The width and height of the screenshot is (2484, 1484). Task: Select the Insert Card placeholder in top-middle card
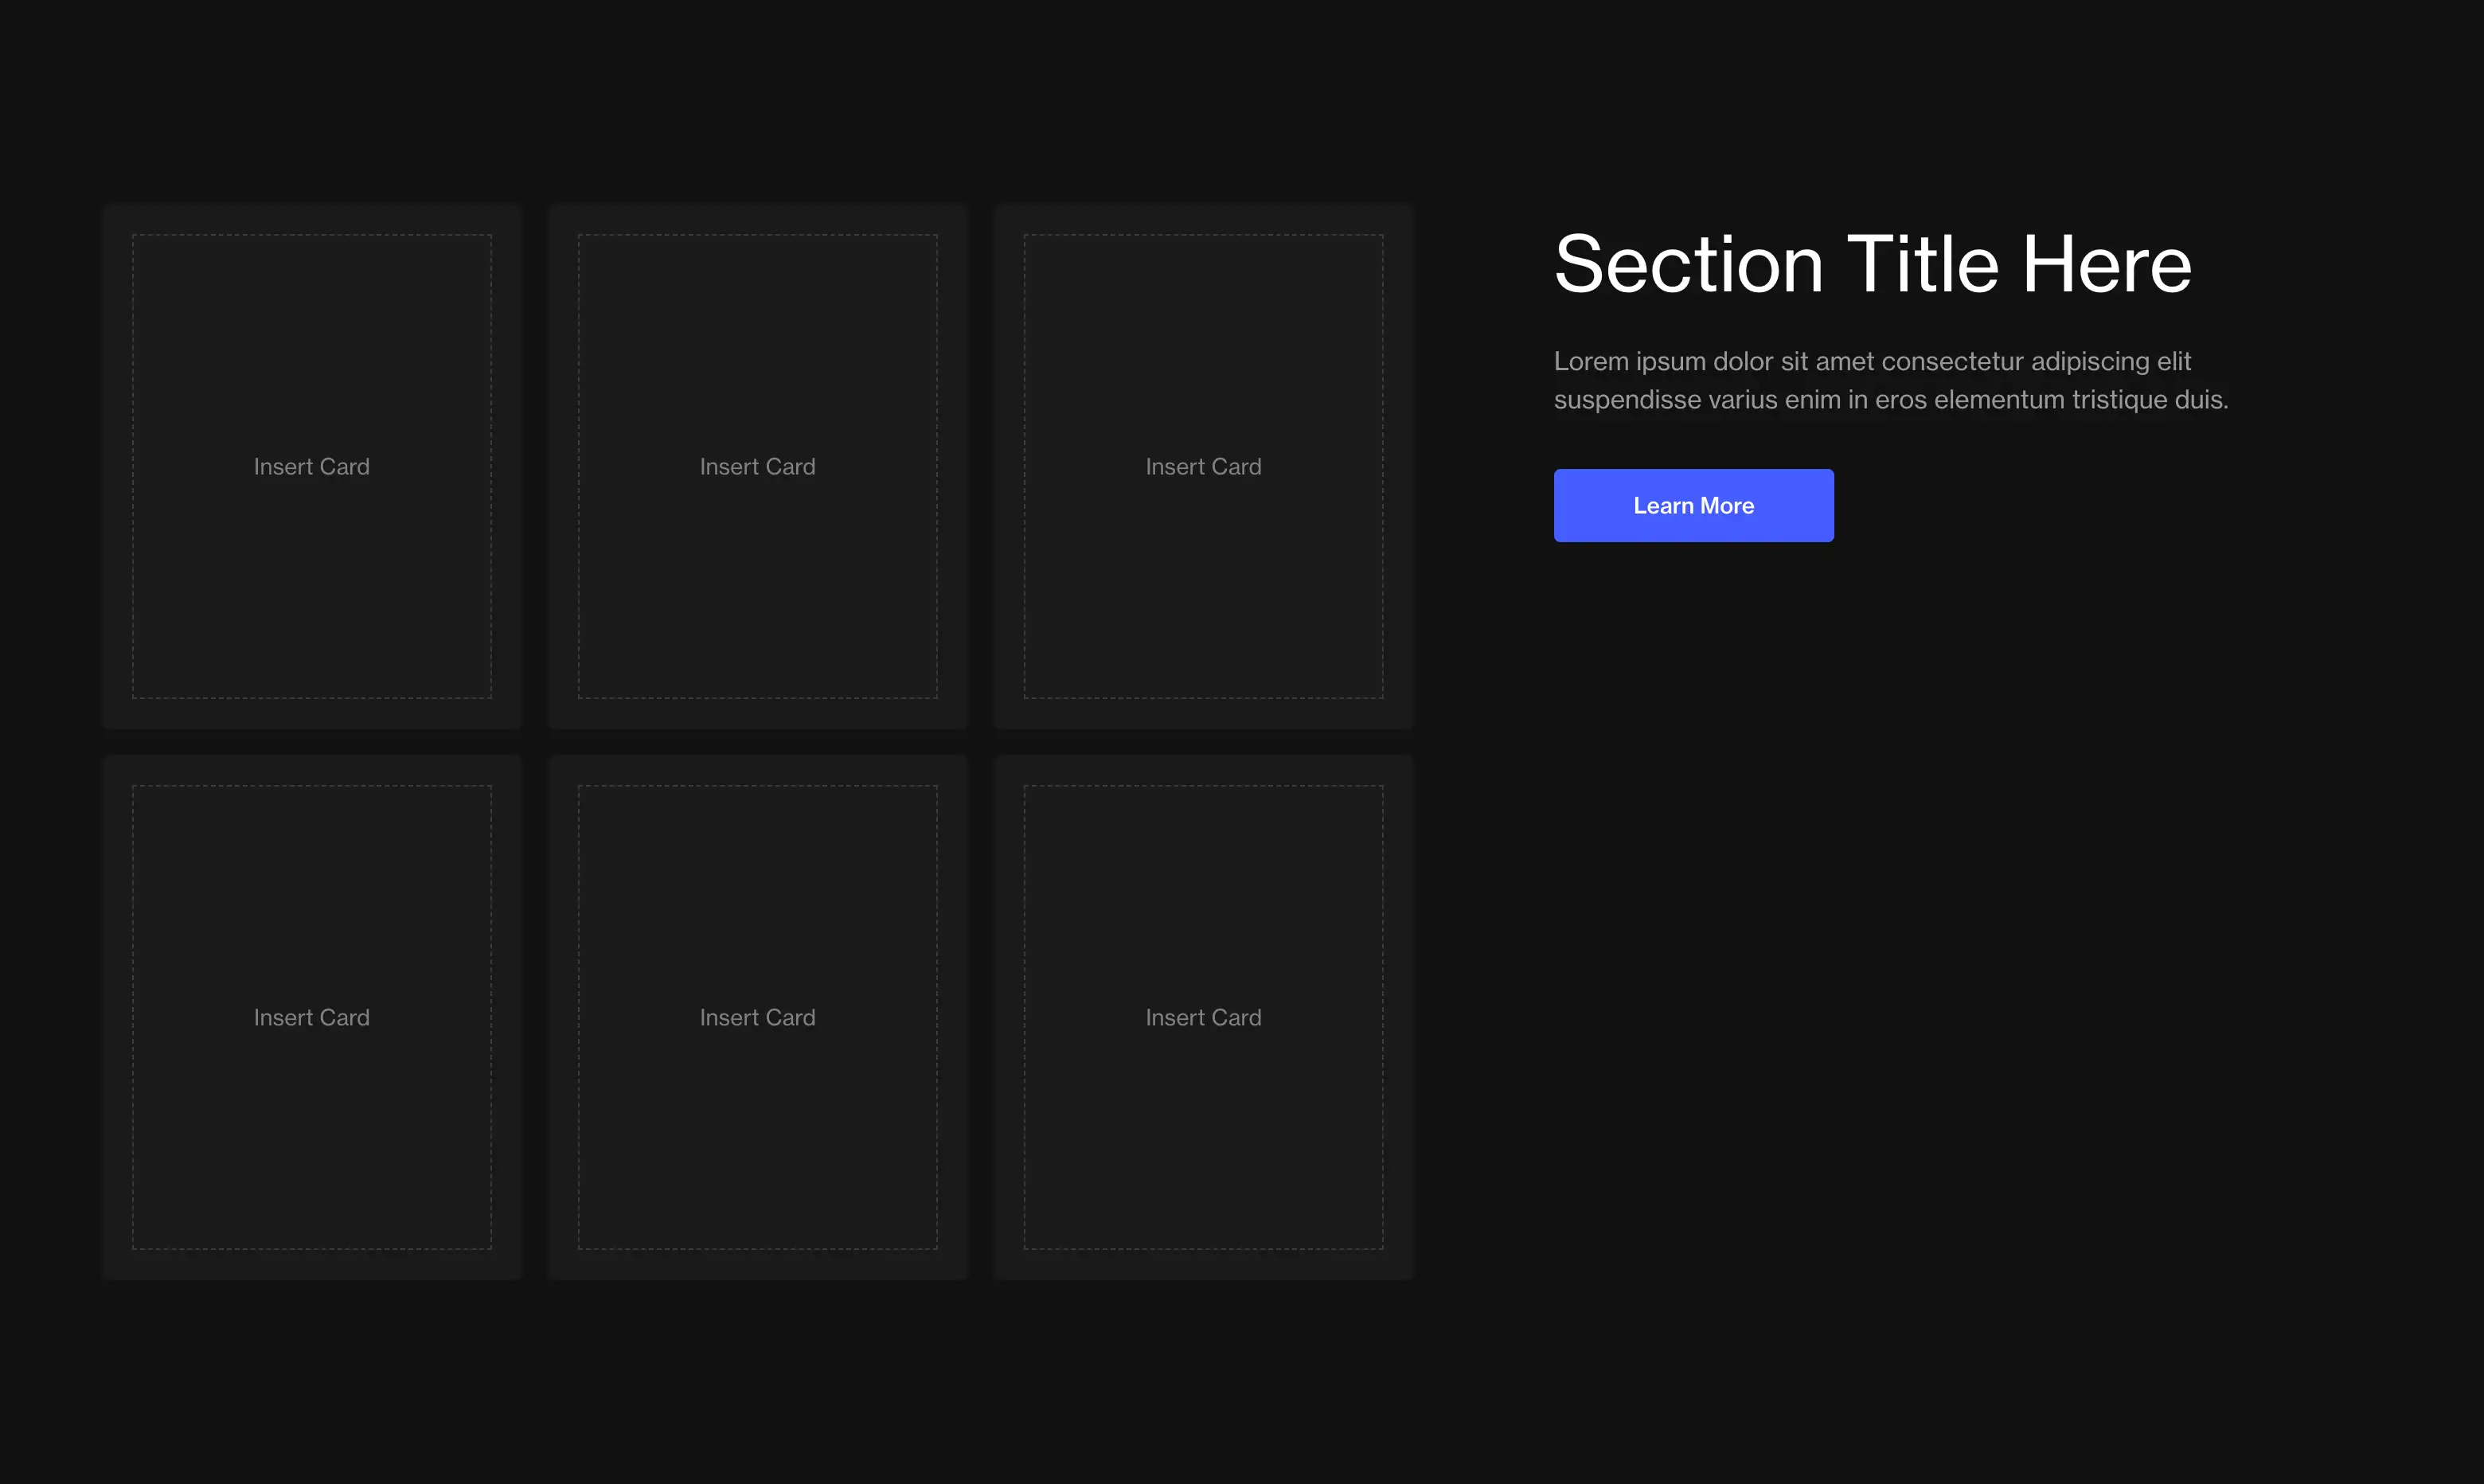(757, 467)
